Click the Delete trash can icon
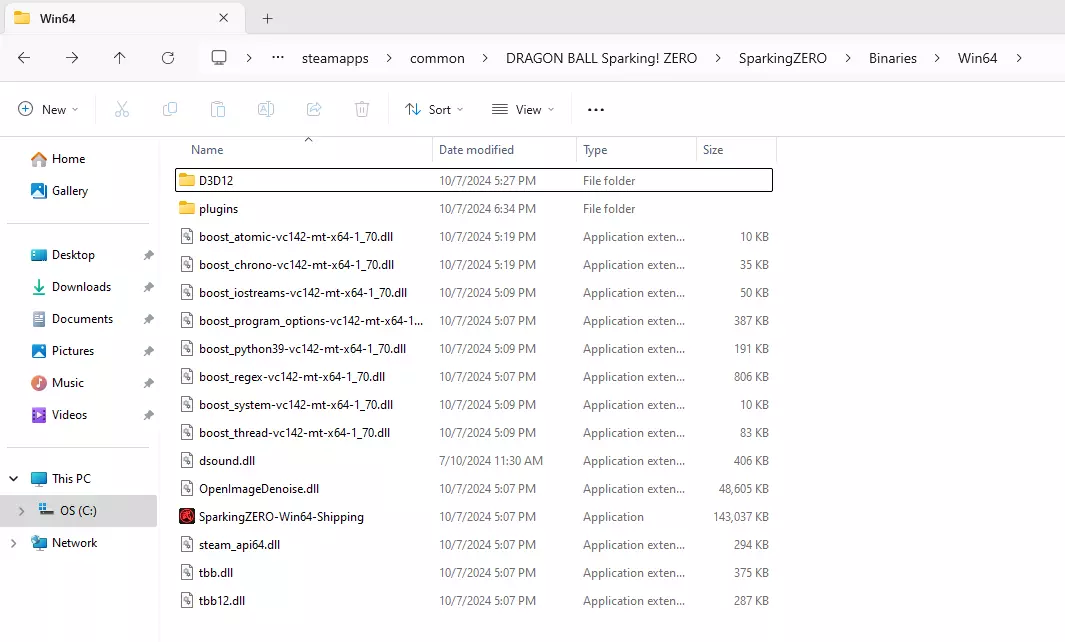Viewport: 1065px width, 642px height. (x=362, y=109)
